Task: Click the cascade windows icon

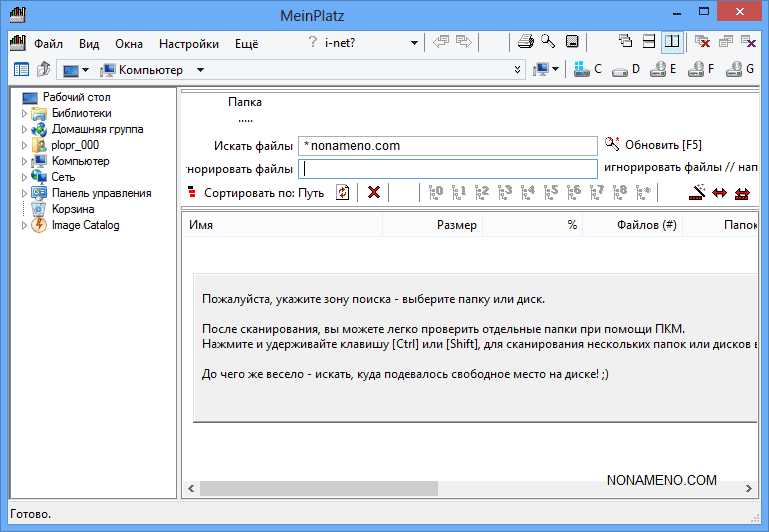Action: 626,42
